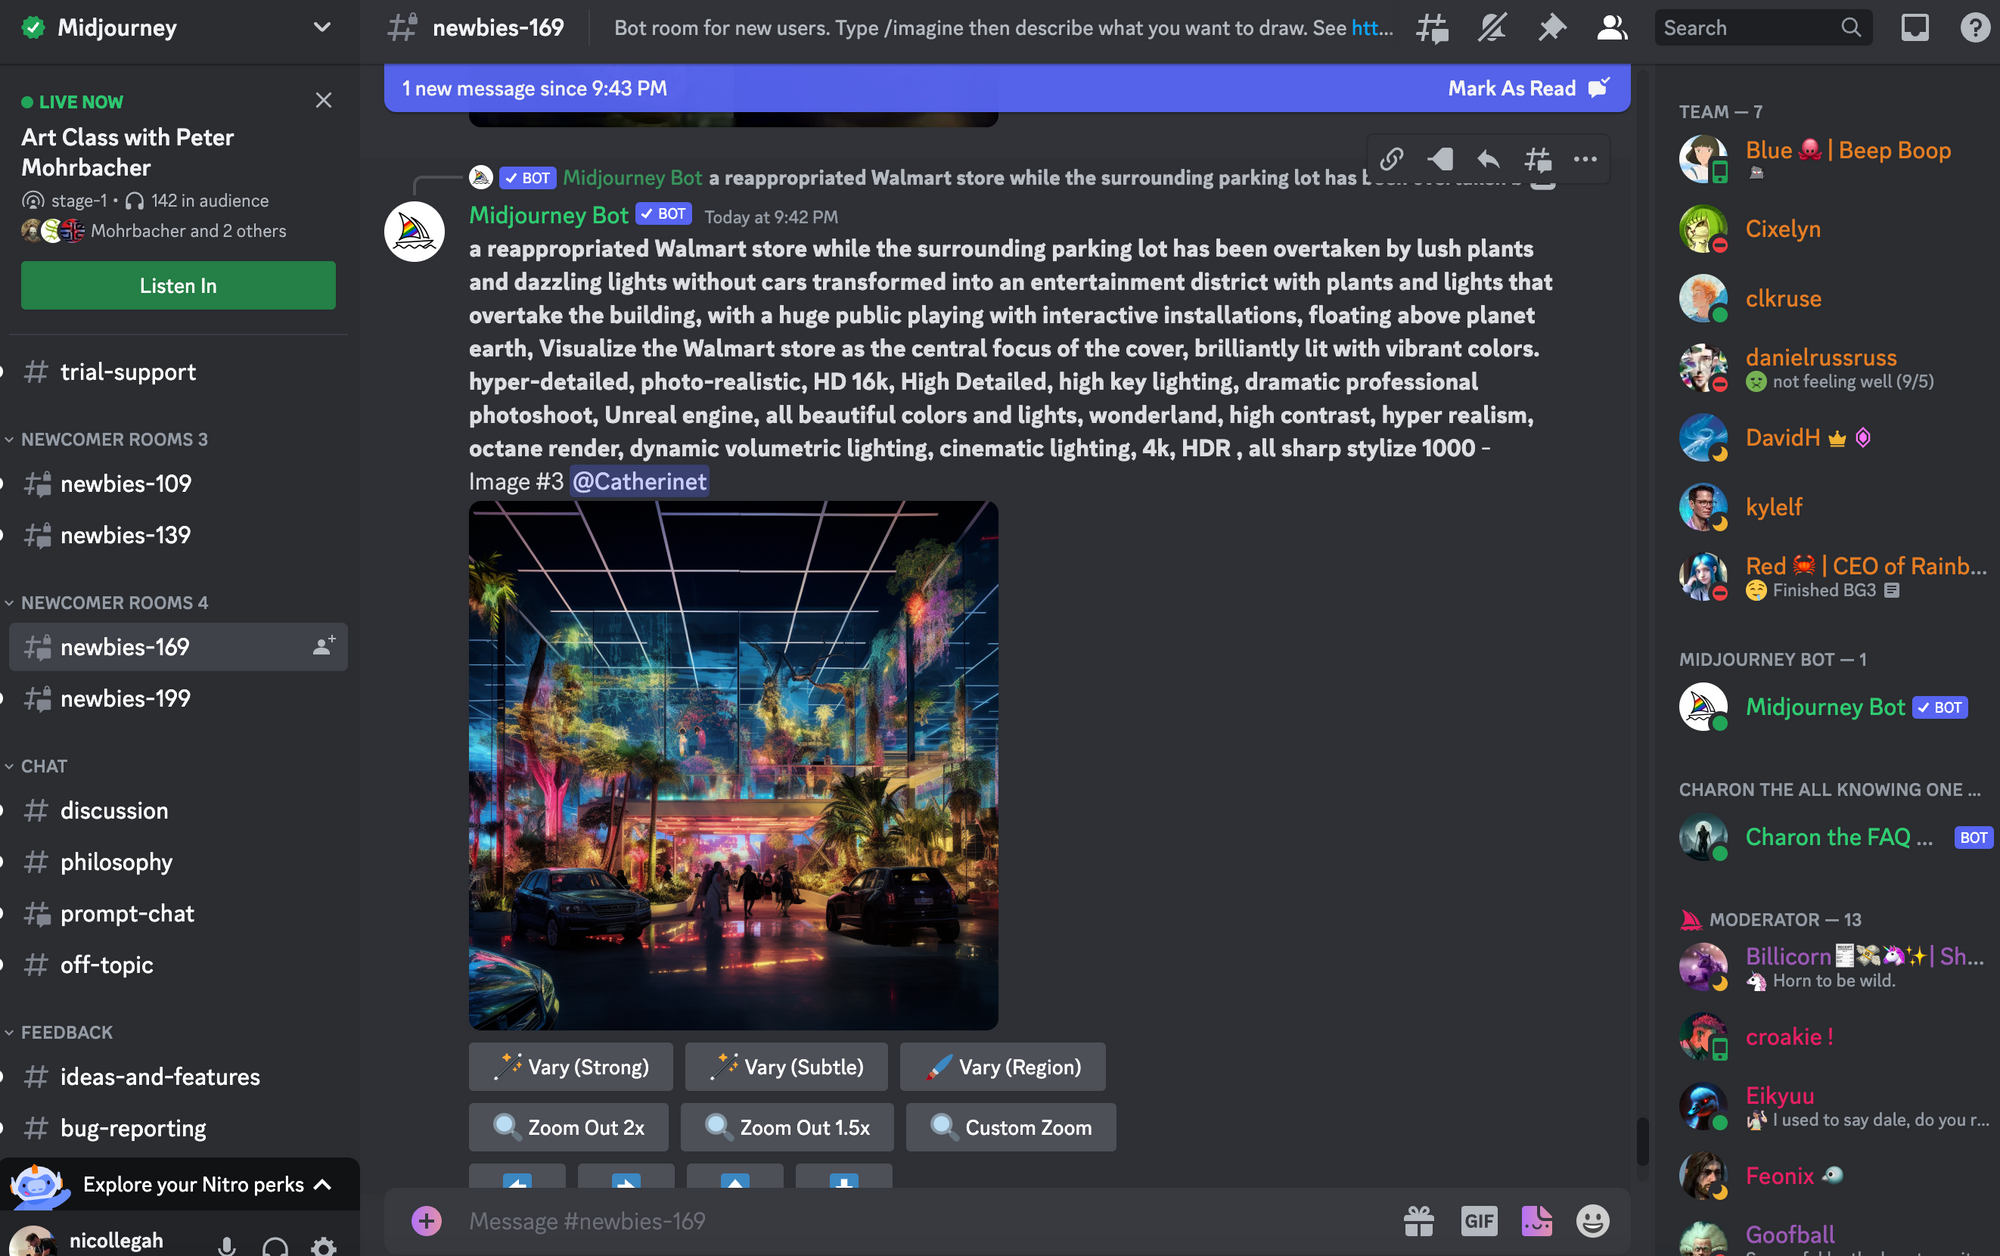Click the Listen In button
Image resolution: width=2000 pixels, height=1256 pixels.
point(178,286)
